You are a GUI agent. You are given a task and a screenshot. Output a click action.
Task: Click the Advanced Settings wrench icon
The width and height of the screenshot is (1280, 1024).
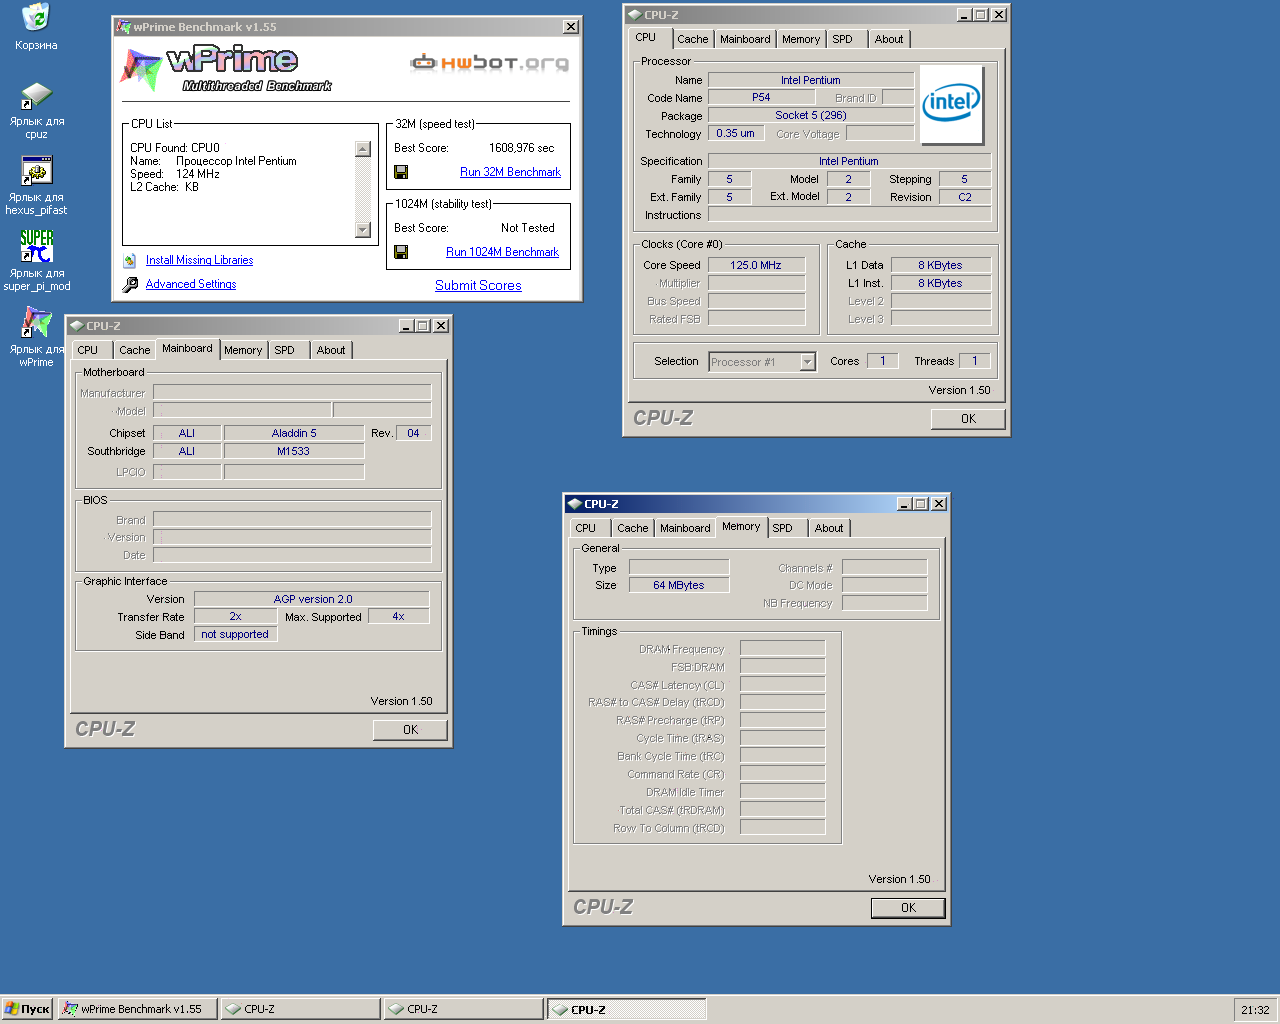click(x=130, y=285)
